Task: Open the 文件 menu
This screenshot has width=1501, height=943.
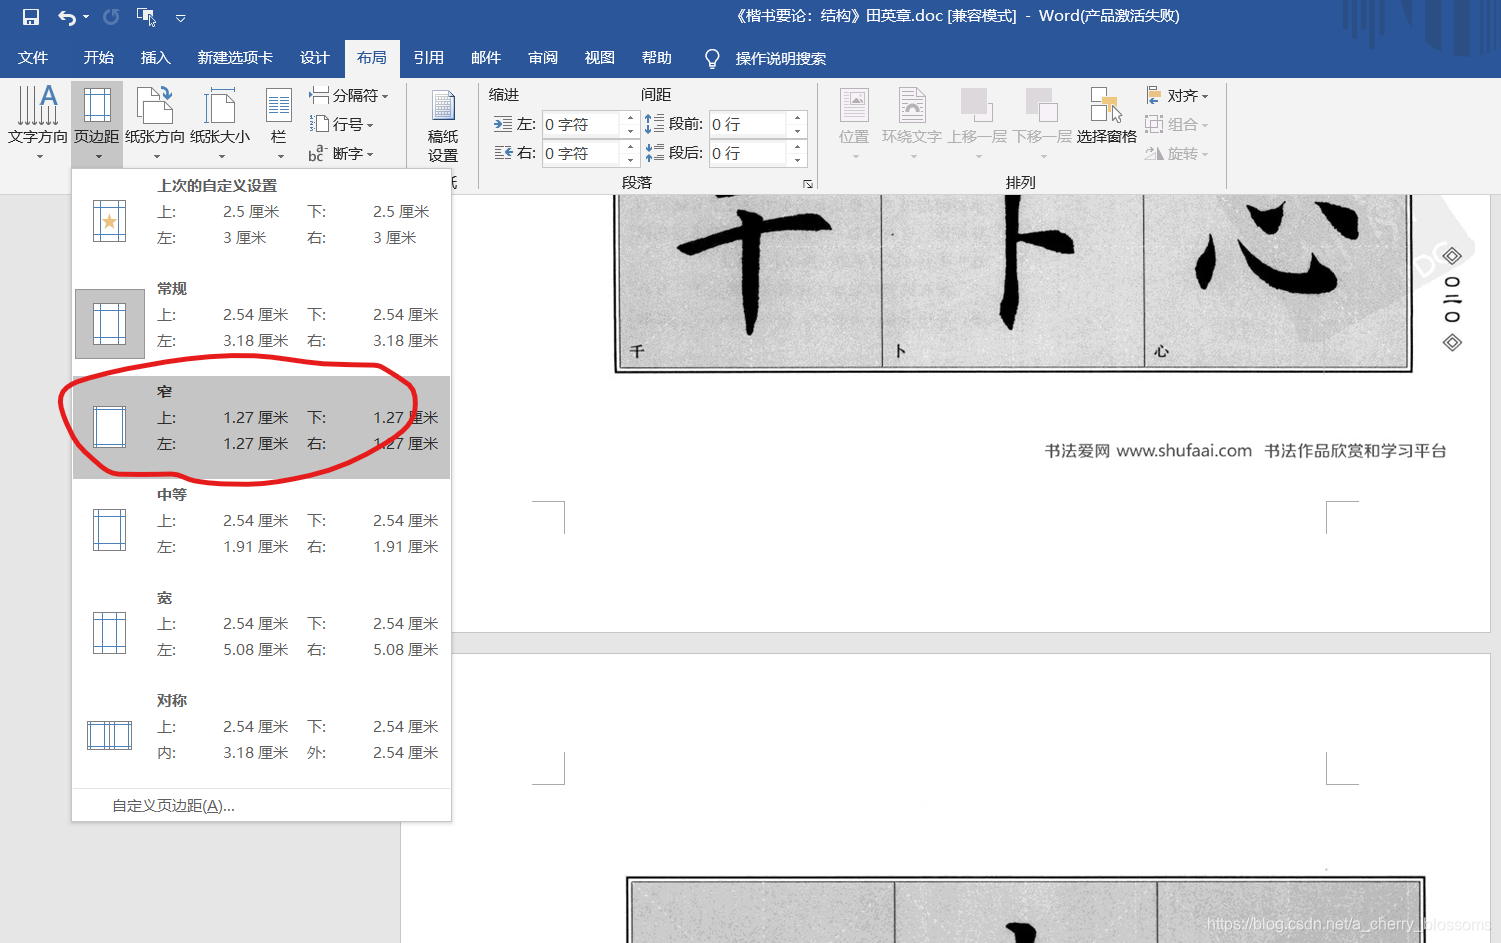Action: [x=33, y=58]
